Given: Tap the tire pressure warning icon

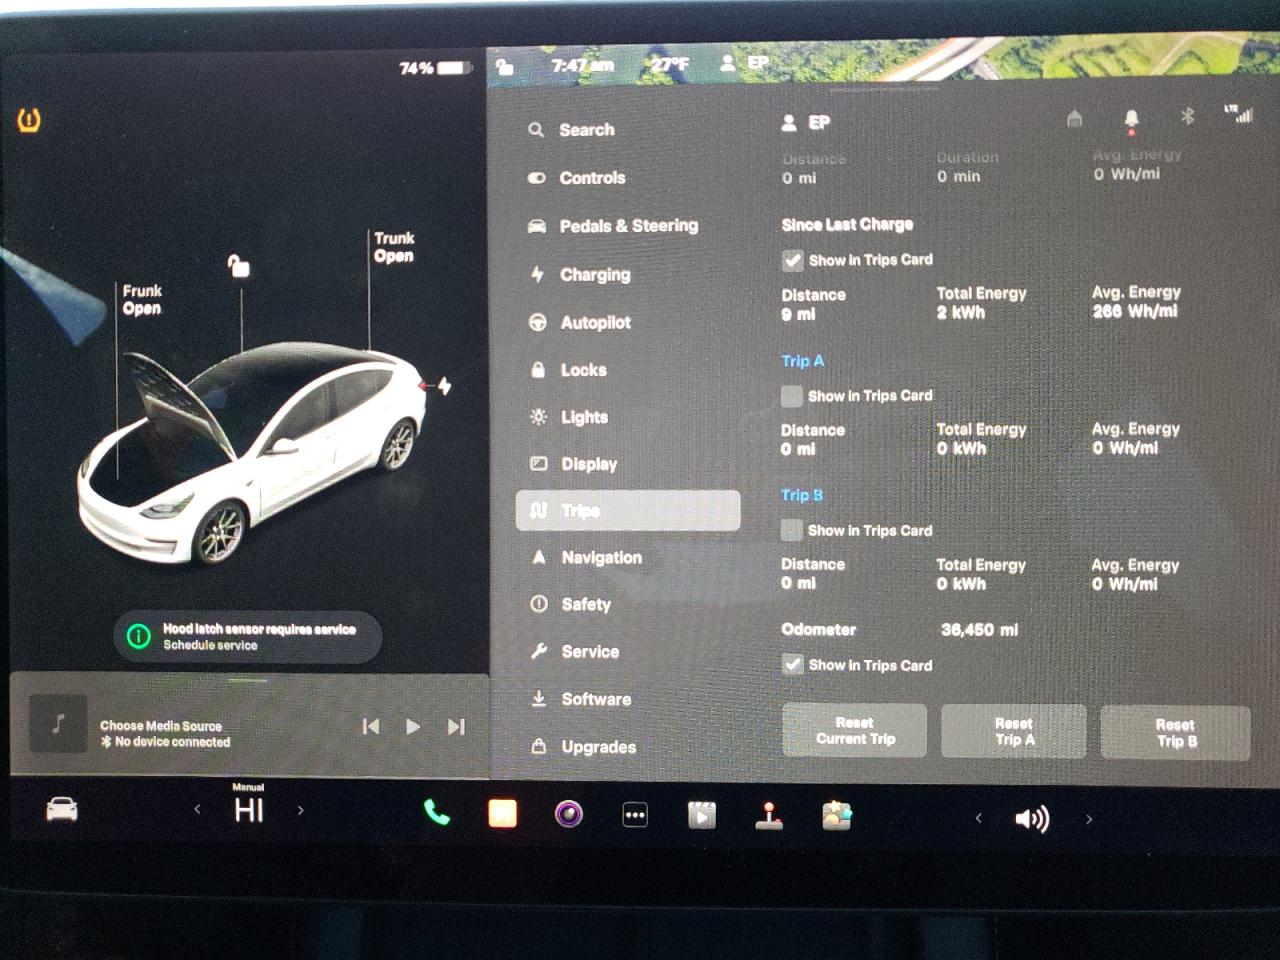Looking at the screenshot, I should pos(29,121).
